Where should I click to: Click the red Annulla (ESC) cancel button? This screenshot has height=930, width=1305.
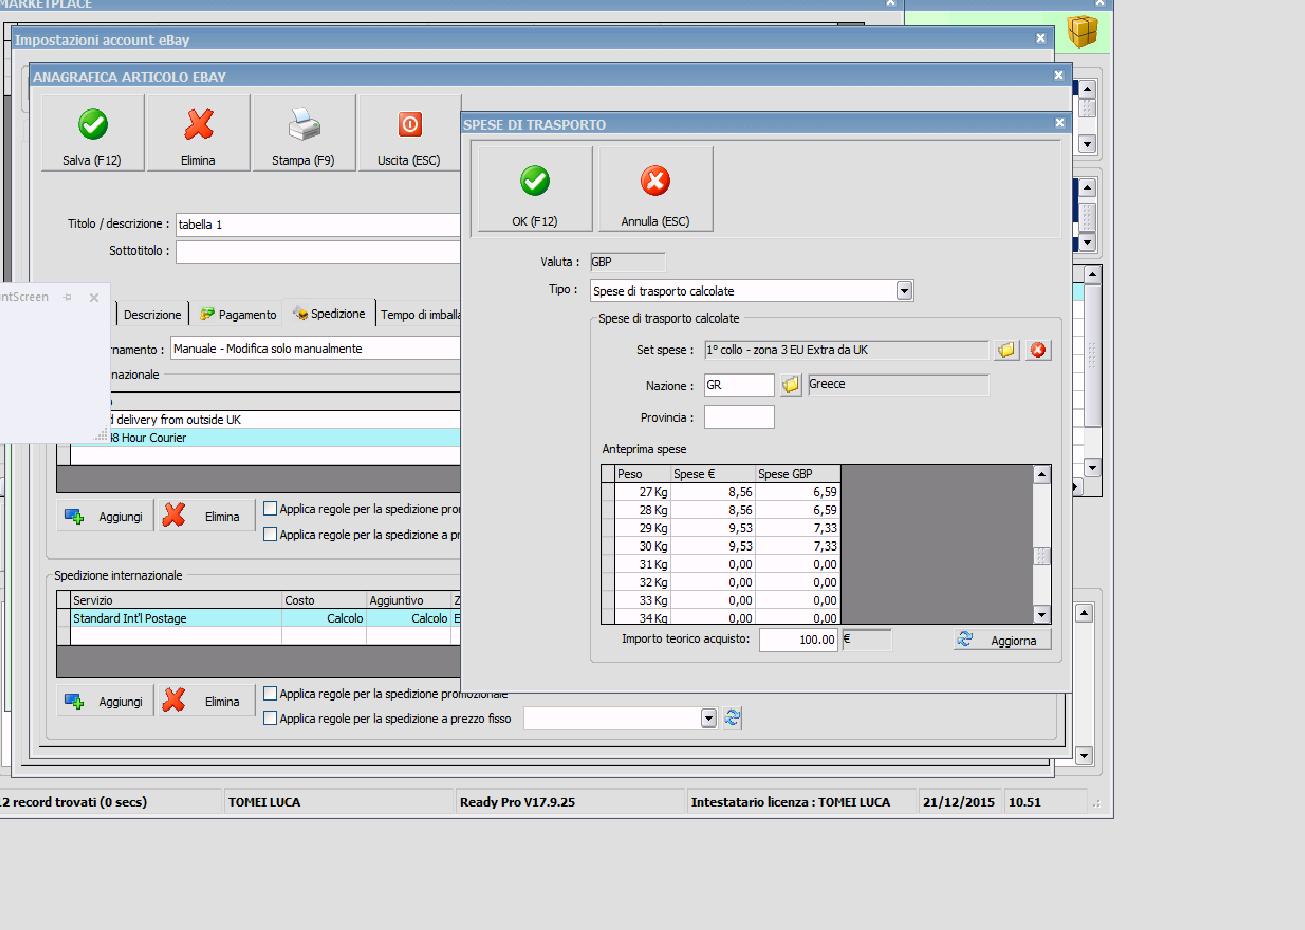pos(655,189)
